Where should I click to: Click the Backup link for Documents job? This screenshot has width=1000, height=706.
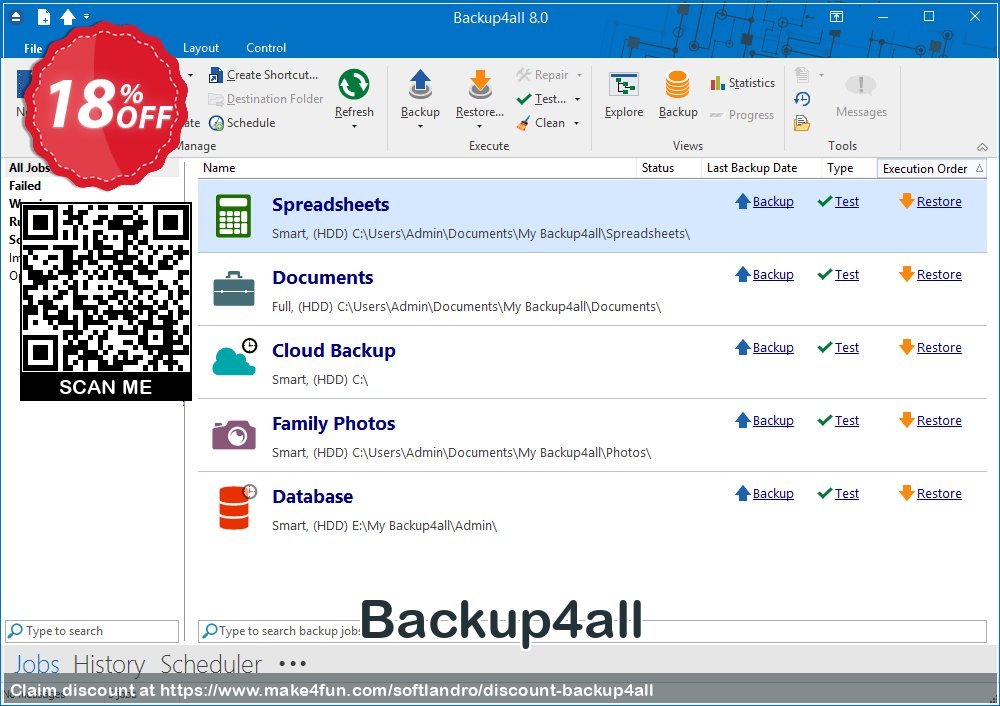(772, 275)
